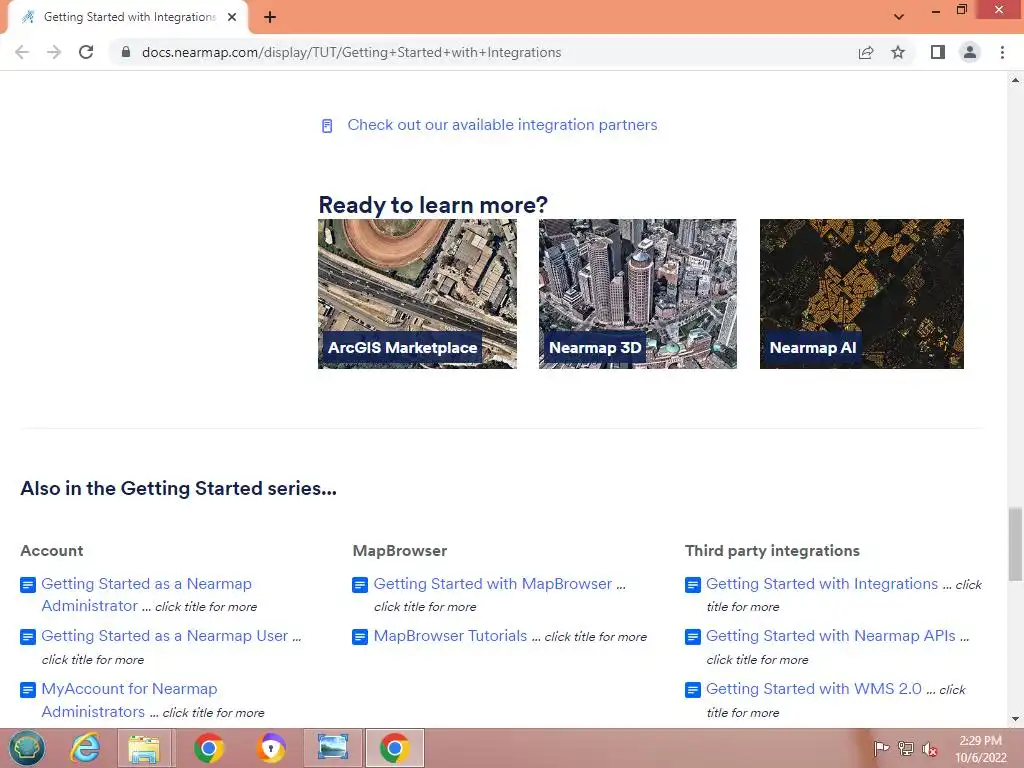Open the ArcGIS Marketplace thumbnail
Screen dimensions: 1024x768
[417, 294]
